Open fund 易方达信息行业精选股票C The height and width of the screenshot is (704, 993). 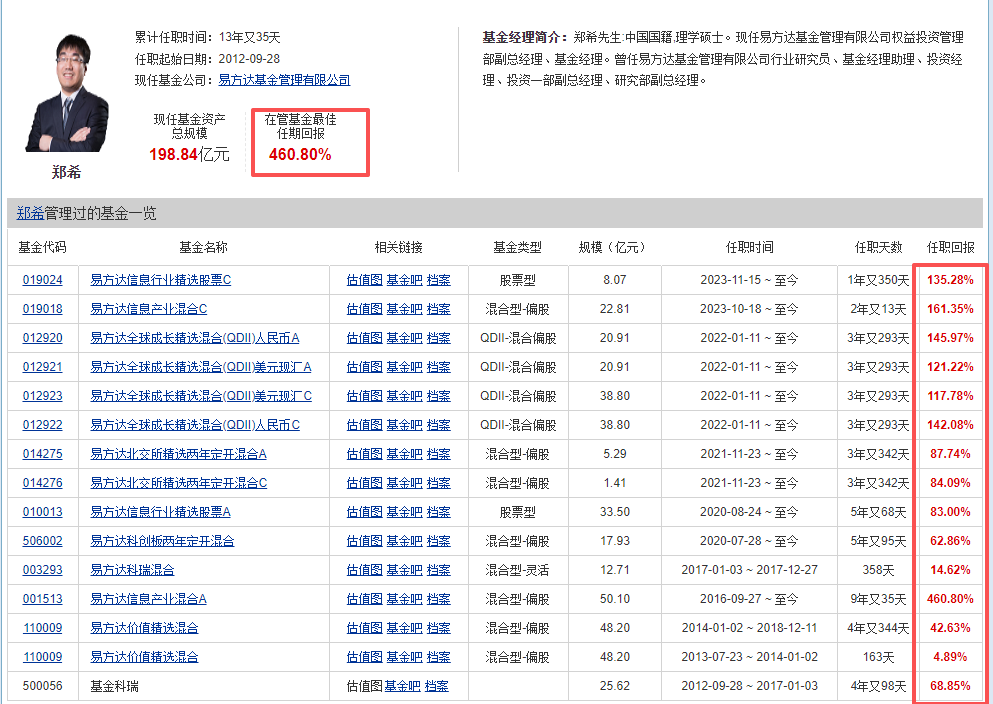[161, 280]
